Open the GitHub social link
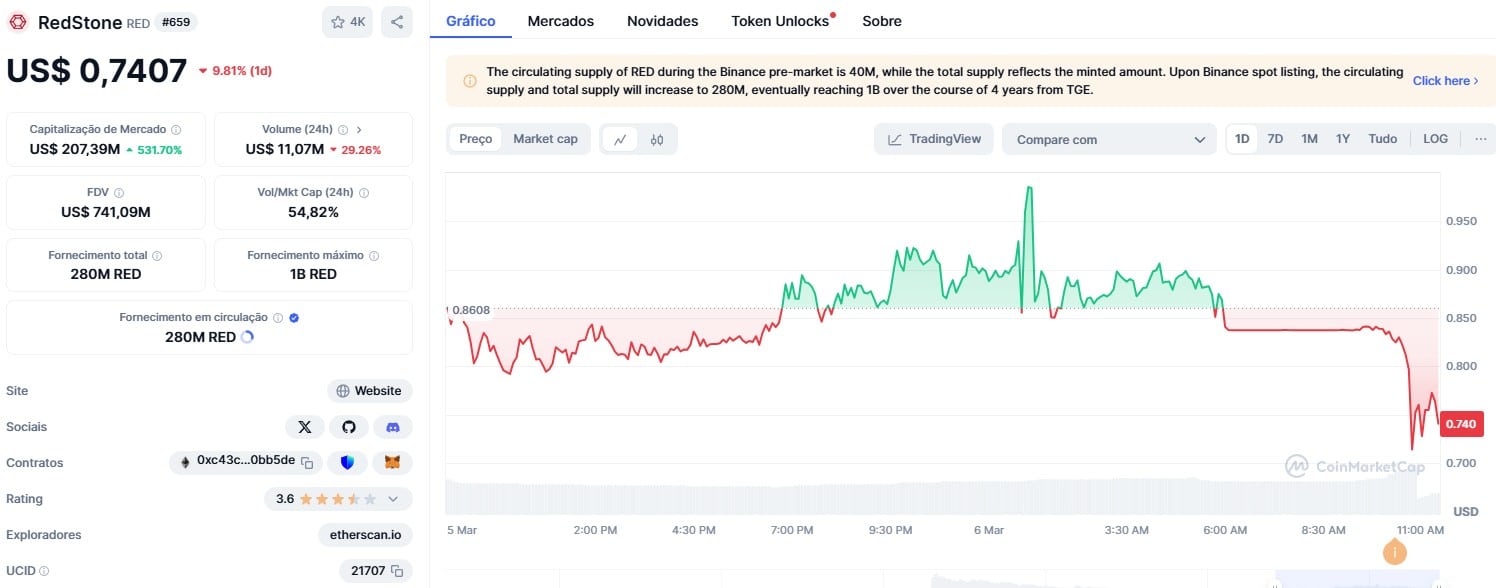This screenshot has height=588, width=1496. (349, 427)
